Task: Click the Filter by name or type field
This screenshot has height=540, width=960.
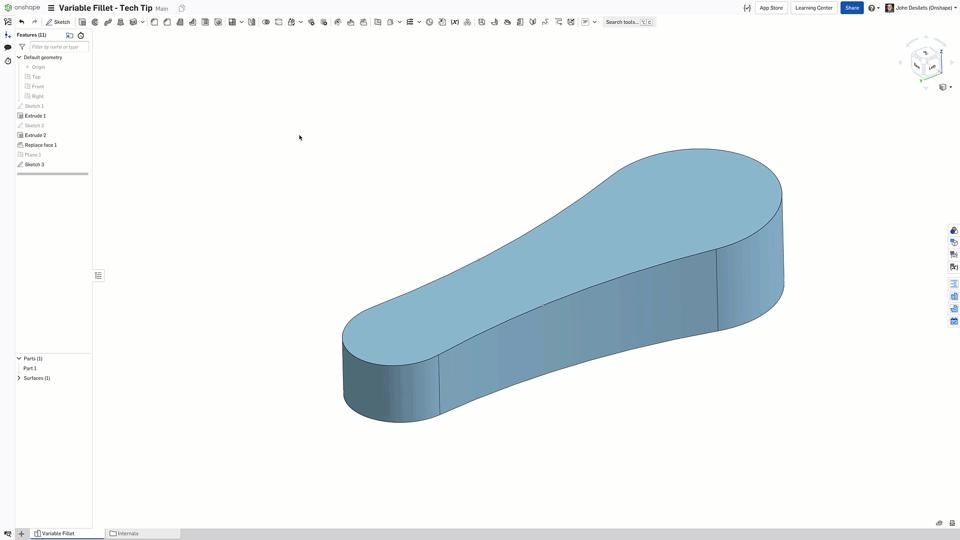Action: click(x=59, y=47)
